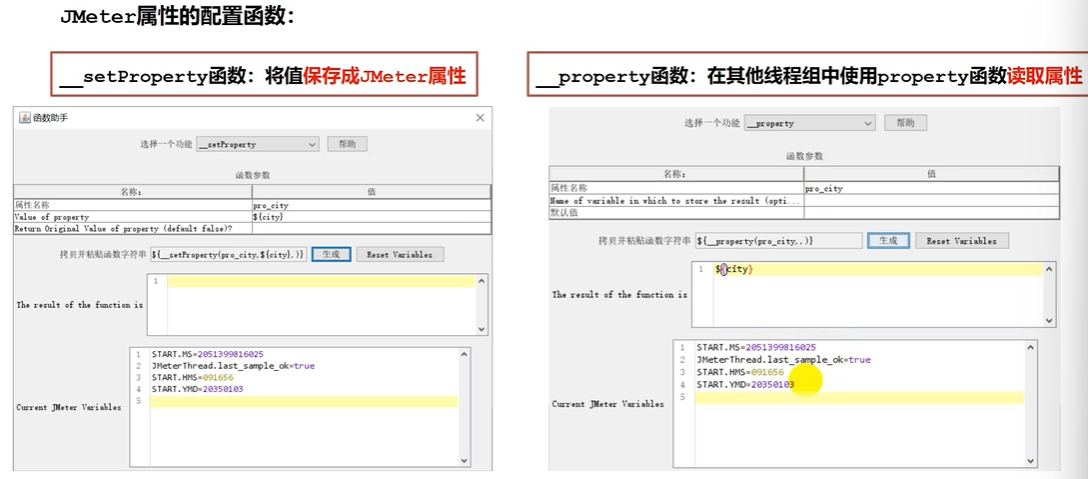Image resolution: width=1088 pixels, height=479 pixels.
Task: Click 帮助 button beside __setProperty
Action: 347,144
